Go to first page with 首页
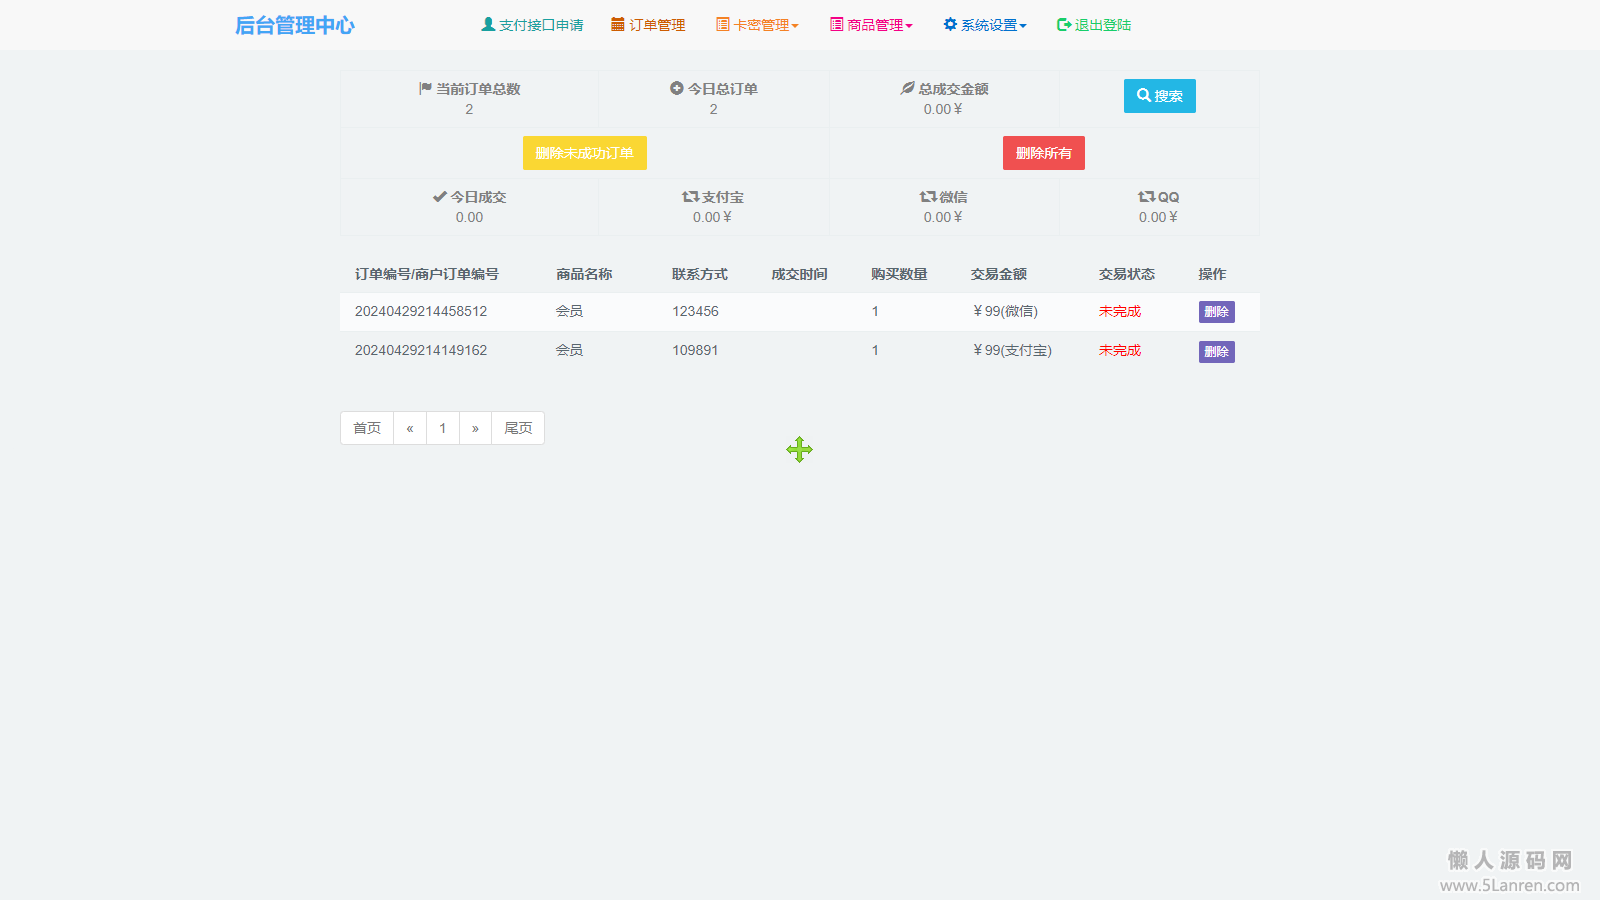The height and width of the screenshot is (900, 1600). (x=367, y=428)
